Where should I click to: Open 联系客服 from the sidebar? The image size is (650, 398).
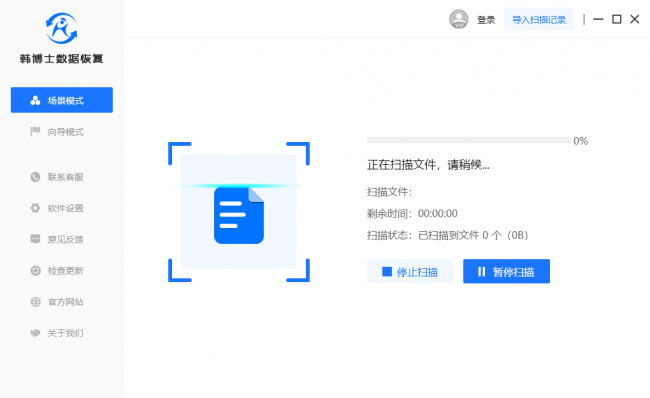click(x=57, y=177)
